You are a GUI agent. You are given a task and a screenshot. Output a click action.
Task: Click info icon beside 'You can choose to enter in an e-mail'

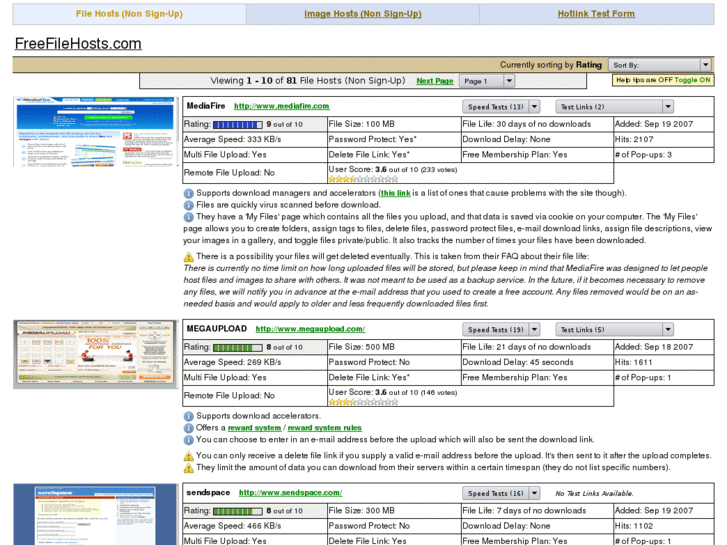[x=189, y=440]
